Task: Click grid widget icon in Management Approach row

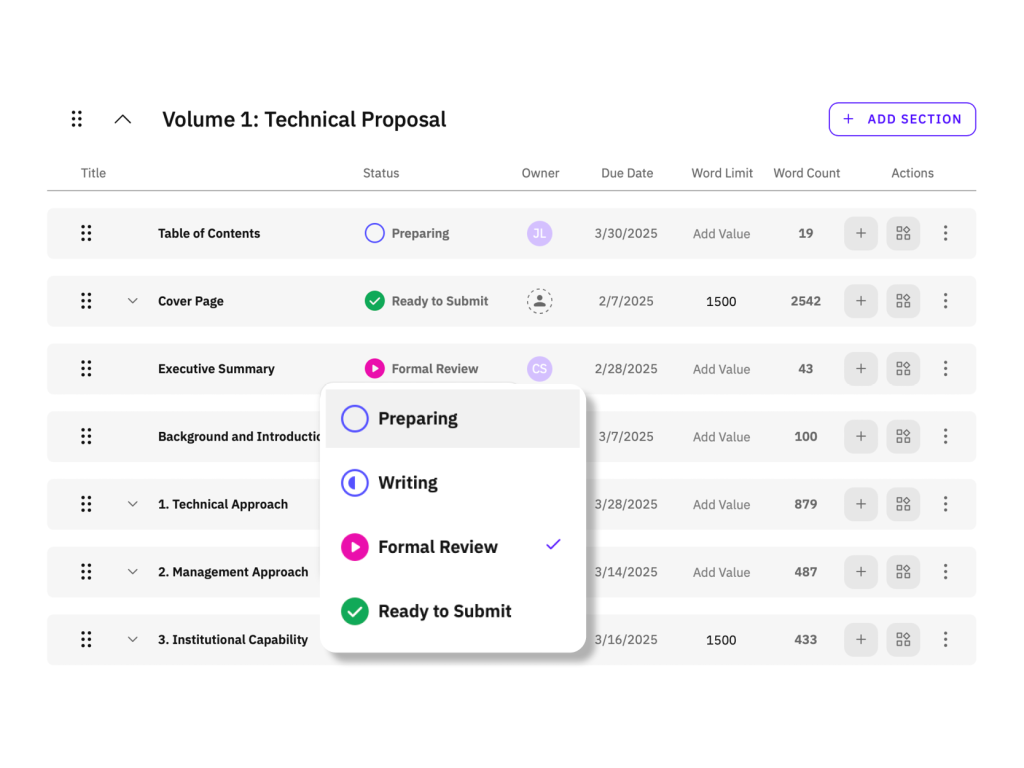Action: click(x=903, y=572)
